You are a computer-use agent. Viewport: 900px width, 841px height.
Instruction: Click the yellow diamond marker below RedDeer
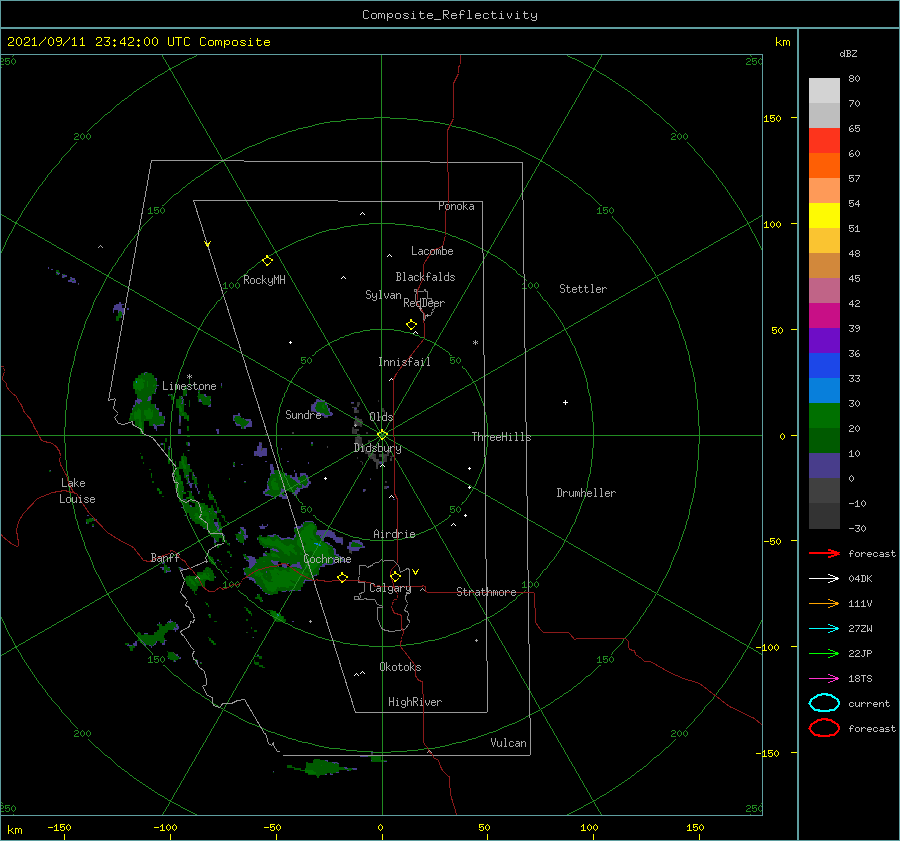pos(411,325)
